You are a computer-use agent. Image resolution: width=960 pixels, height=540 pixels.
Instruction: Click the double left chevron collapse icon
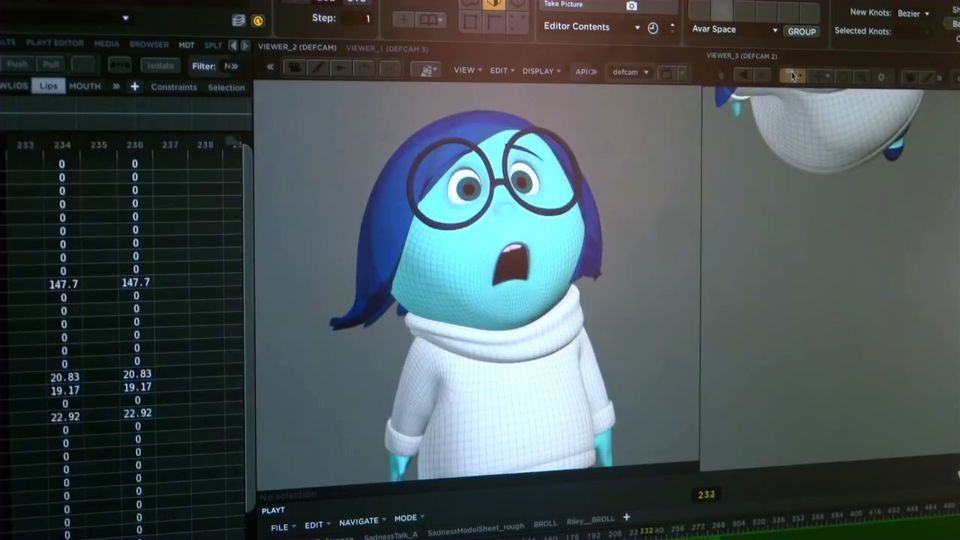[x=270, y=68]
